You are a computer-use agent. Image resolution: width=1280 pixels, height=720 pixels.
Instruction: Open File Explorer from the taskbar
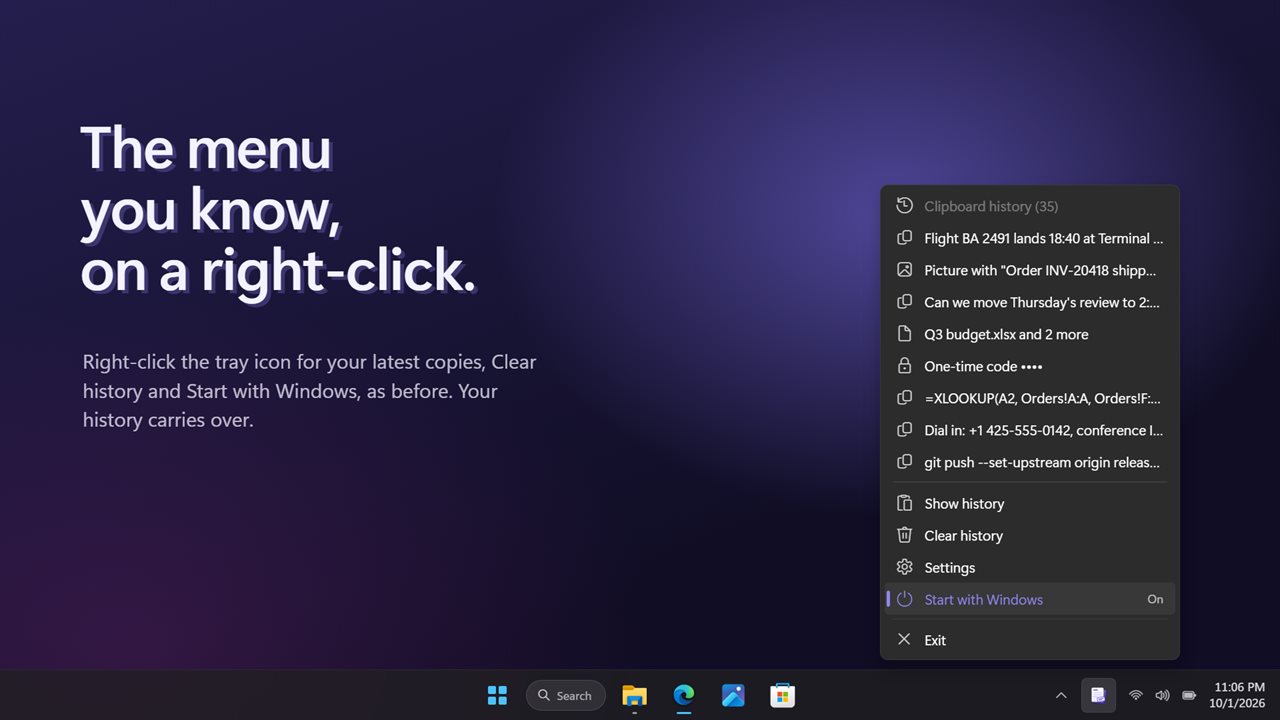click(x=634, y=695)
